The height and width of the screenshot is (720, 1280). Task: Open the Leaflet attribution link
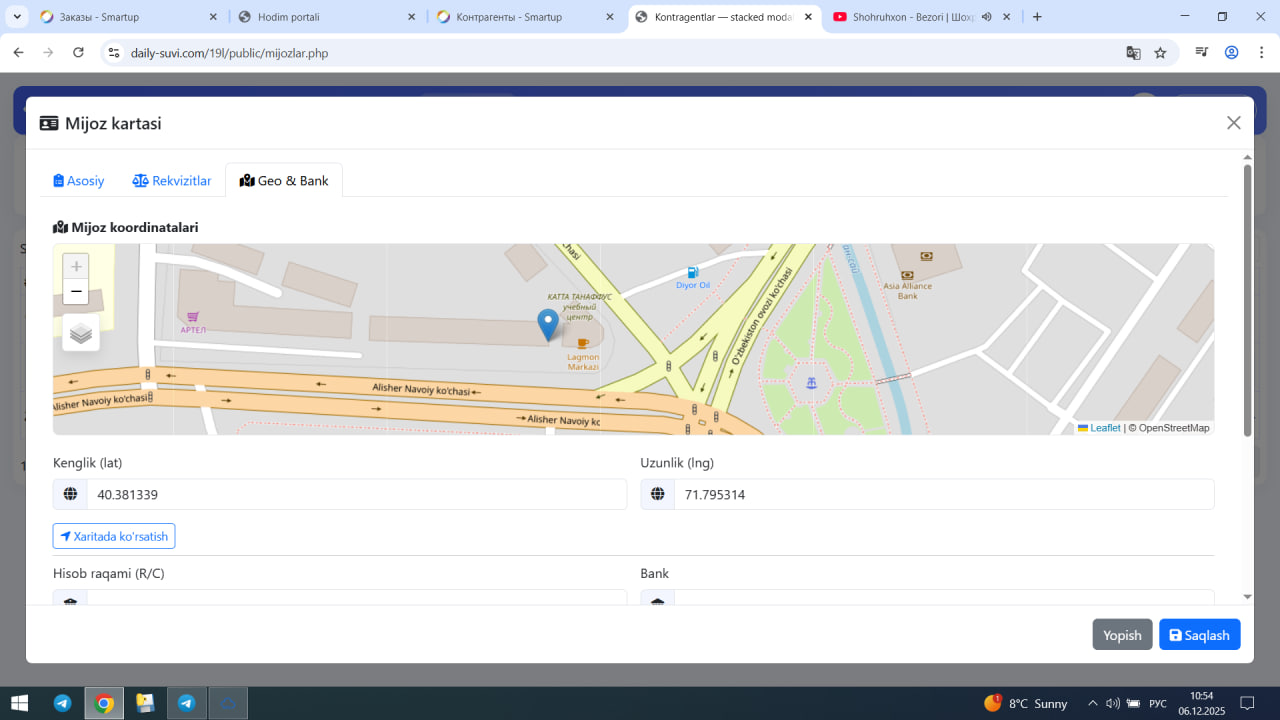[x=1099, y=428]
